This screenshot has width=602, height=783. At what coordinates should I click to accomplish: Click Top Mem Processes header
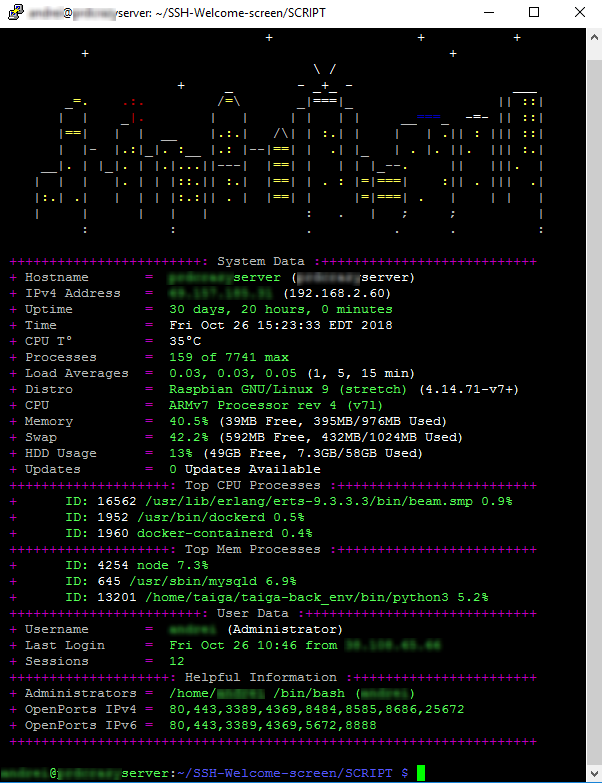click(x=253, y=549)
